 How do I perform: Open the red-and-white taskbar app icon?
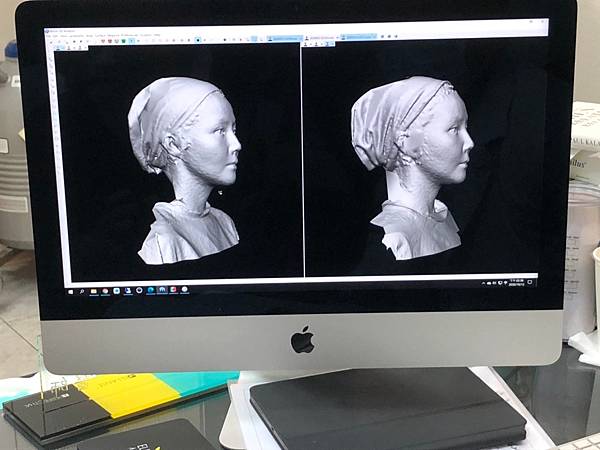click(173, 290)
